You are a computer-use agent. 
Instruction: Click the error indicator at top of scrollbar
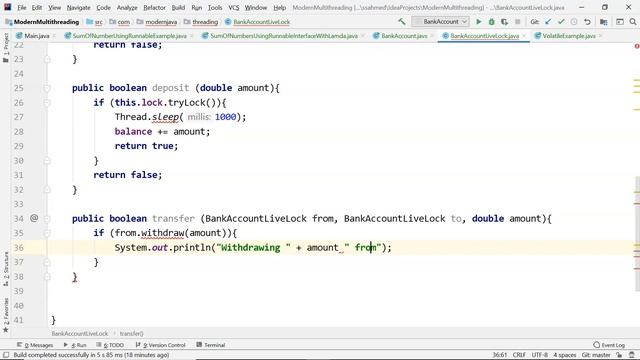(637, 46)
